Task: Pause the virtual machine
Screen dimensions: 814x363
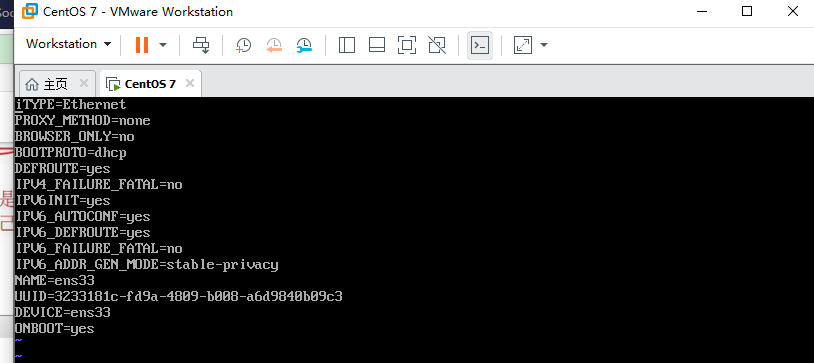Action: (x=142, y=45)
